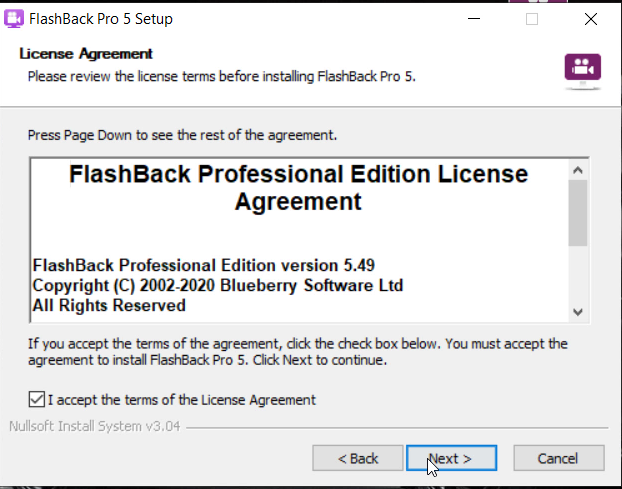The image size is (622, 489).
Task: Click the 'Press Page Down' instruction text
Action: [182, 134]
